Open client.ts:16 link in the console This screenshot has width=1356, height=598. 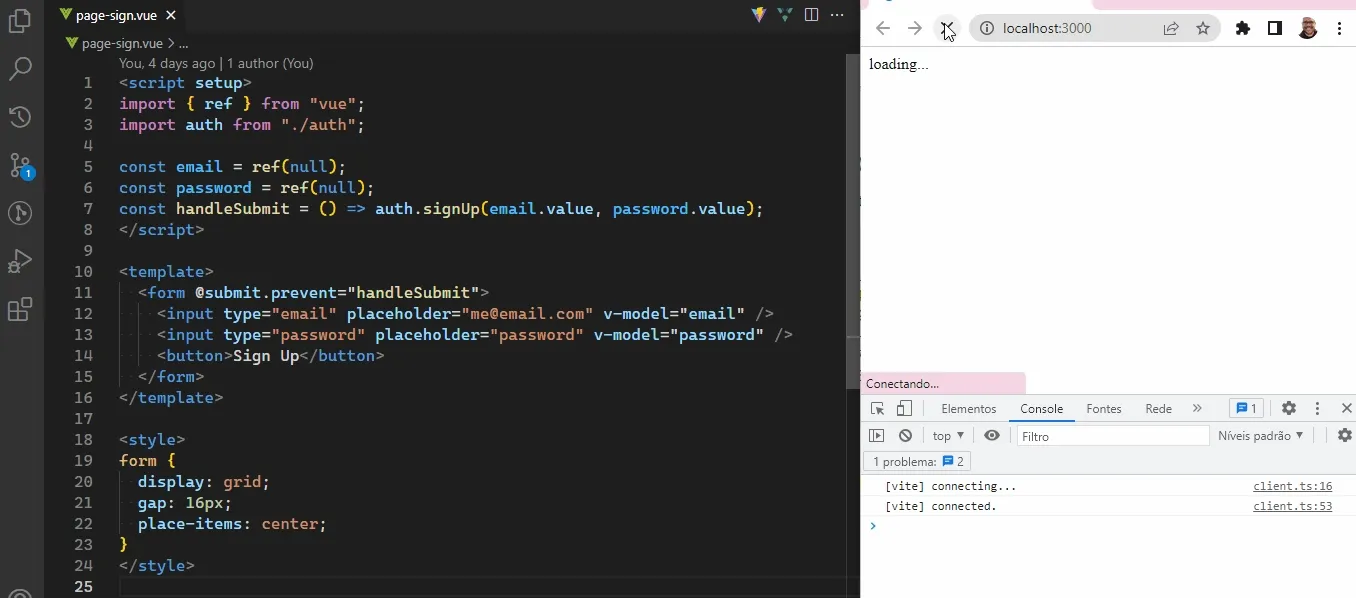1293,486
